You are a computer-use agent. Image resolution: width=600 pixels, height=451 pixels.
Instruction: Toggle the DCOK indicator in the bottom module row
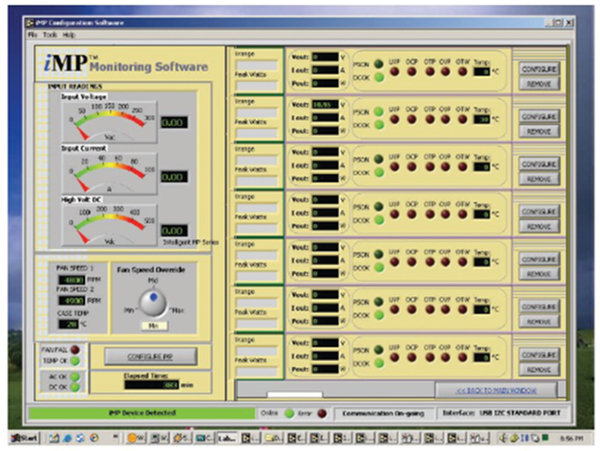click(x=378, y=365)
